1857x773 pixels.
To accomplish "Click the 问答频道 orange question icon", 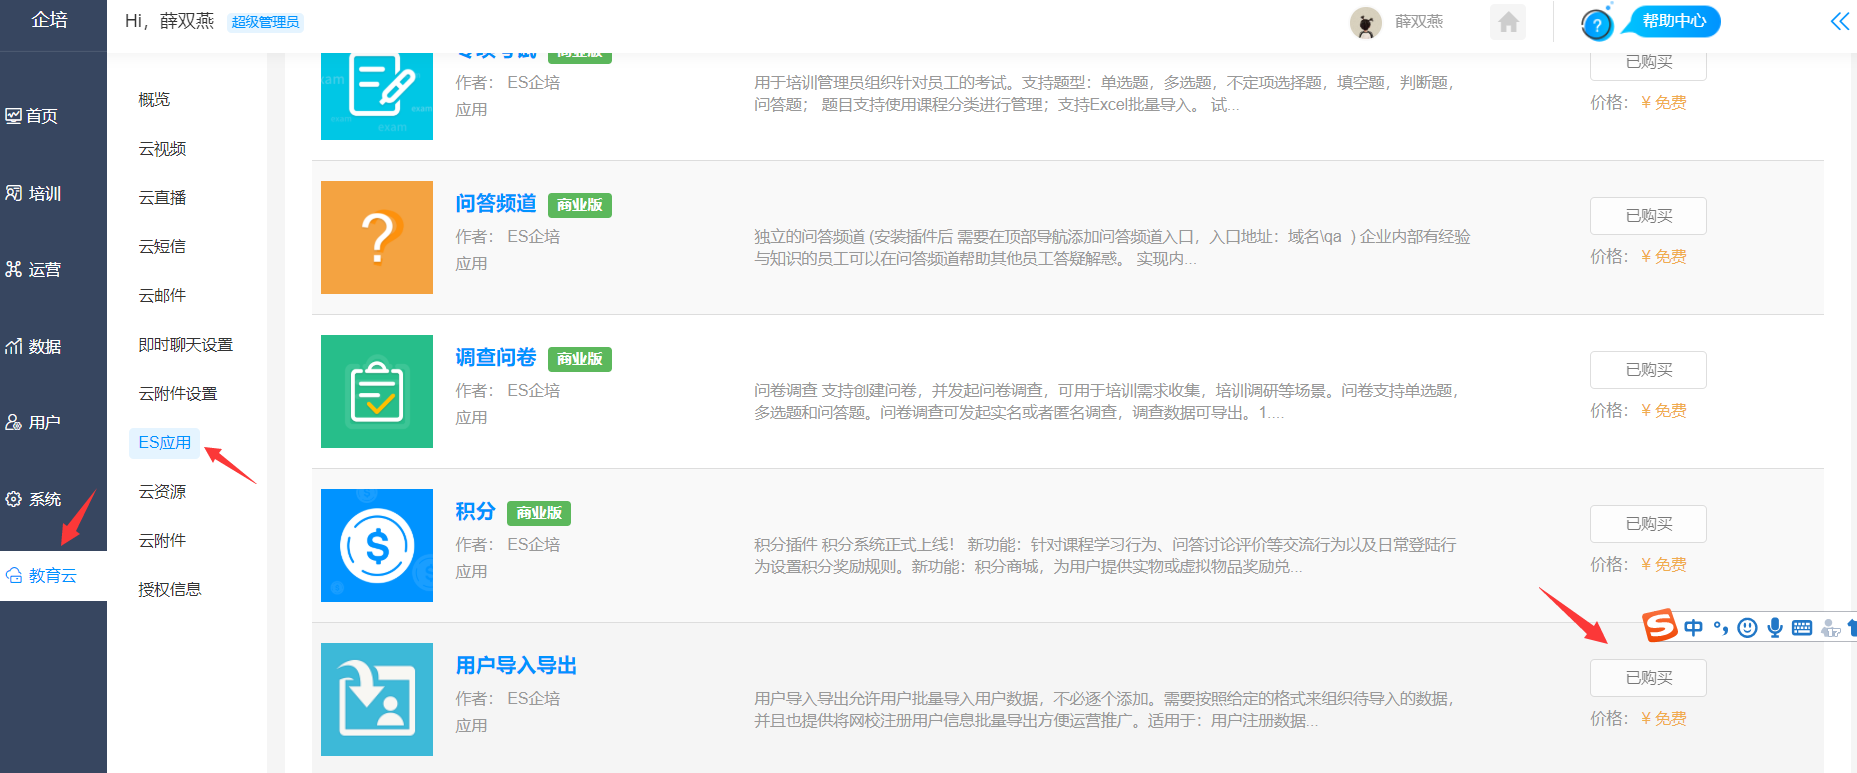I will [x=377, y=238].
